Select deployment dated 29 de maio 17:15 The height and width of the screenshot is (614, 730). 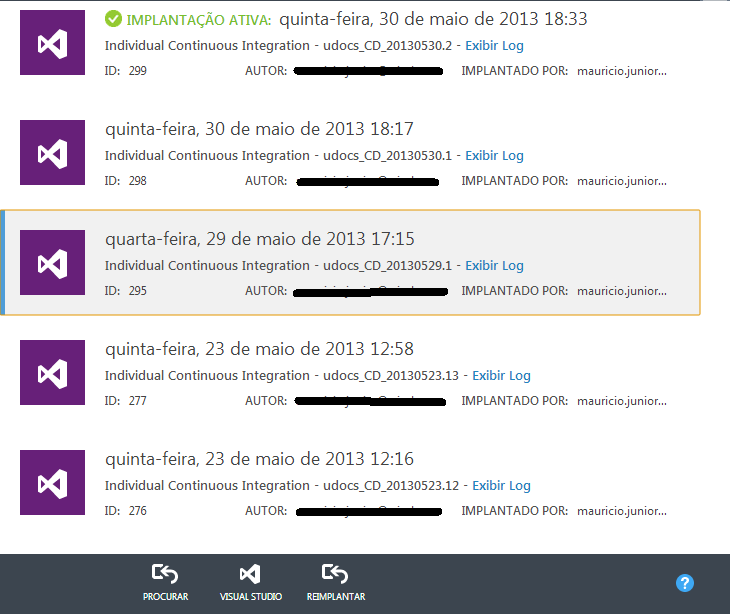click(350, 263)
